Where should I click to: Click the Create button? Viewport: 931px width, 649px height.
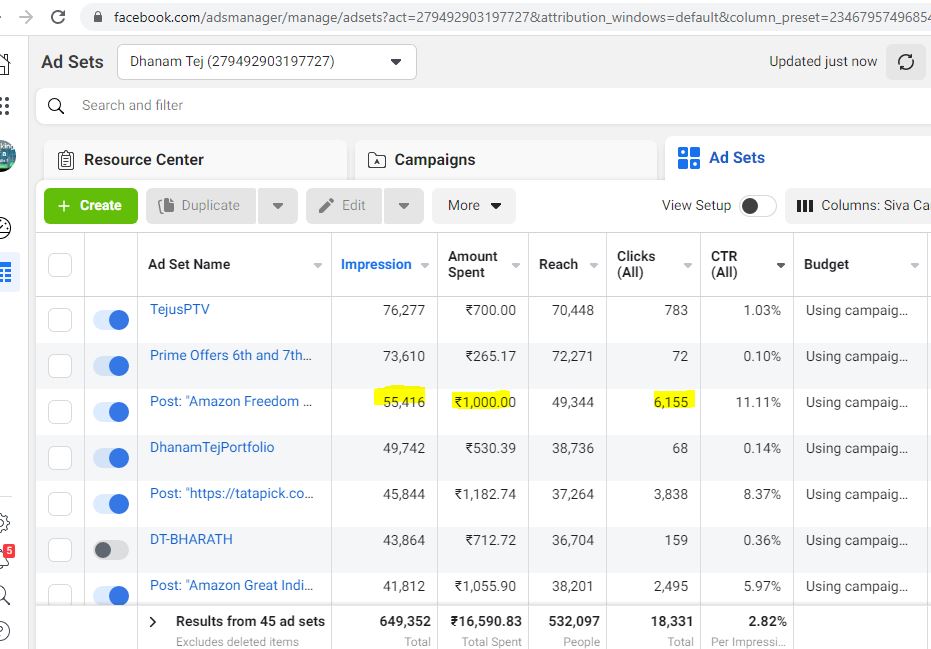tap(91, 206)
